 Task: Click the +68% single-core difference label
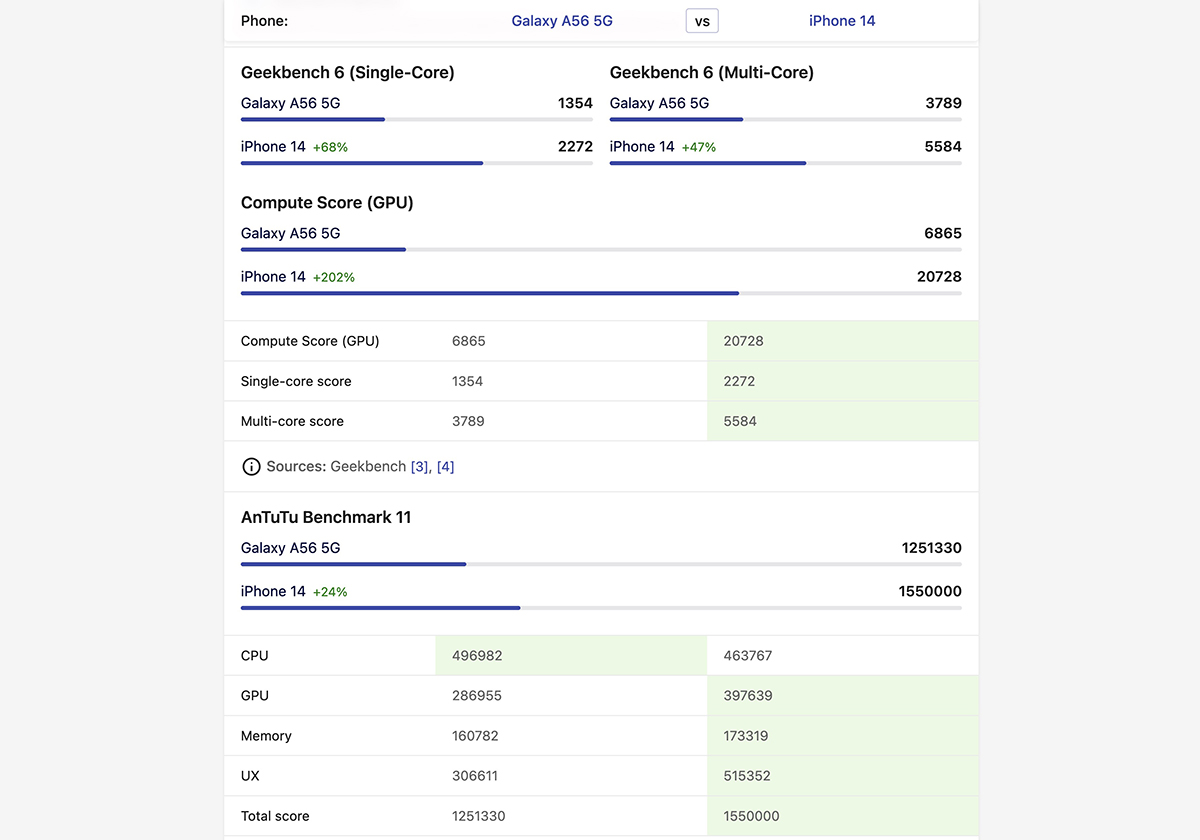(x=330, y=147)
